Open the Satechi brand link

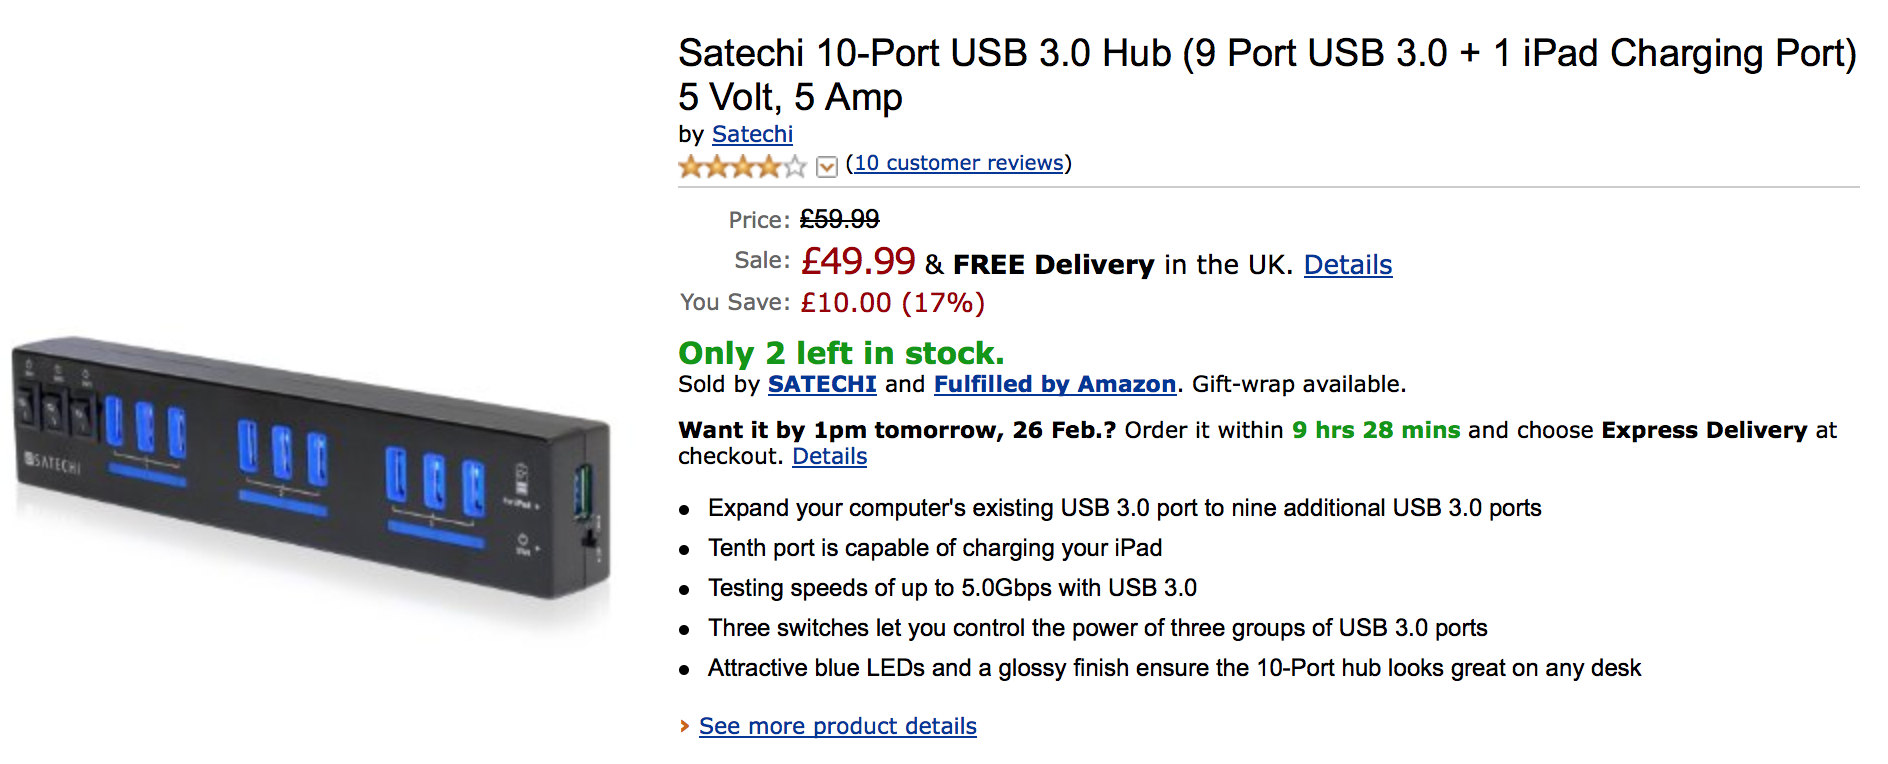coord(752,134)
